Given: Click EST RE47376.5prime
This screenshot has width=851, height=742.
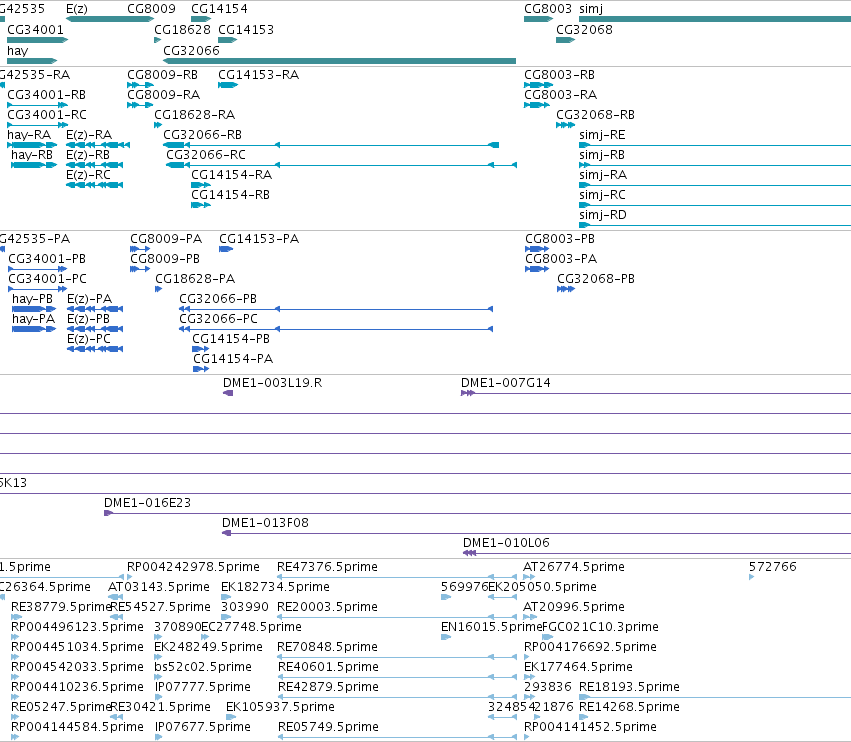Looking at the screenshot, I should [x=327, y=567].
